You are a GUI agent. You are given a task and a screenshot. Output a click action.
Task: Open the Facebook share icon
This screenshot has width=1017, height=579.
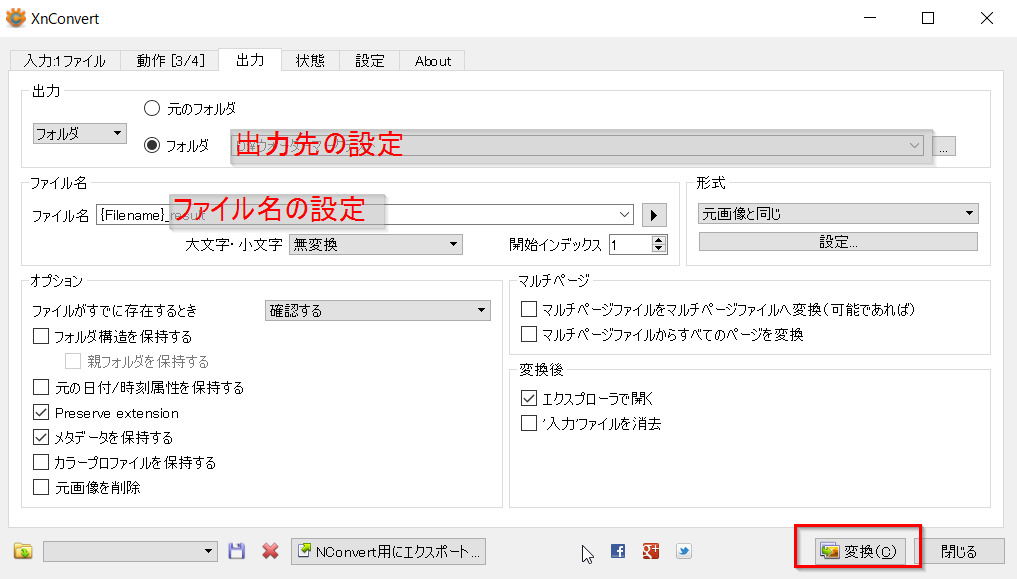coord(617,550)
